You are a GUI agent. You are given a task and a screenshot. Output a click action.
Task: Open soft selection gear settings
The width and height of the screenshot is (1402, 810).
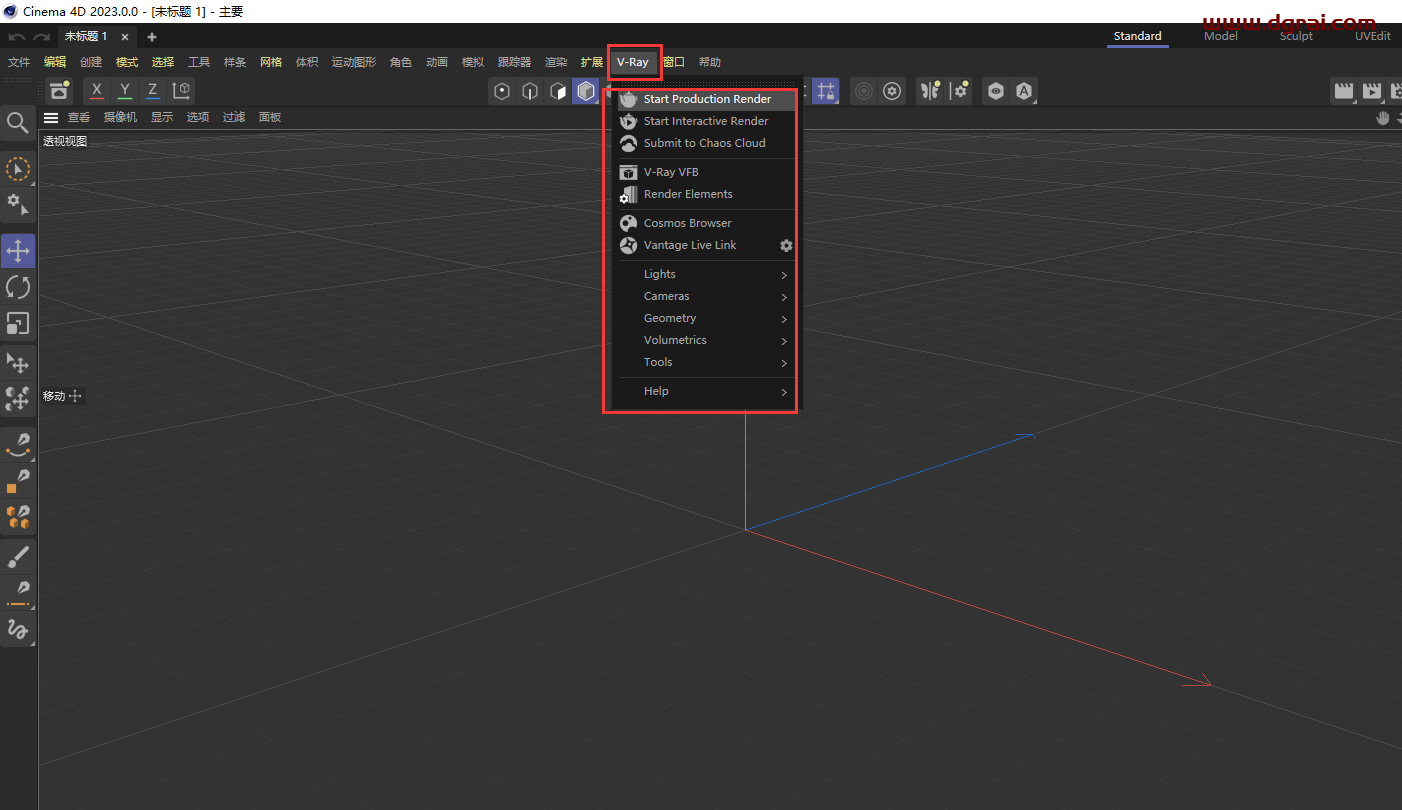click(x=892, y=91)
